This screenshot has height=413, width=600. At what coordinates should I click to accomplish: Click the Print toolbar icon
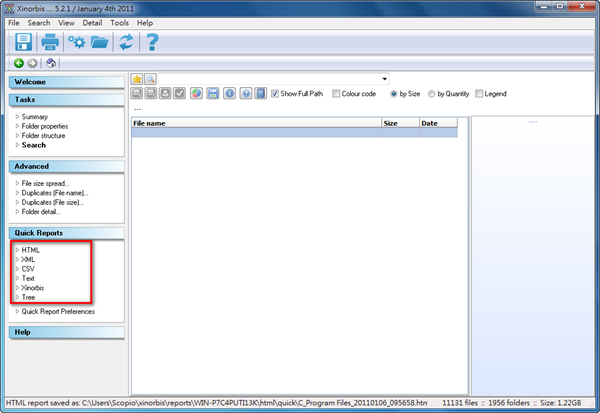(x=50, y=42)
